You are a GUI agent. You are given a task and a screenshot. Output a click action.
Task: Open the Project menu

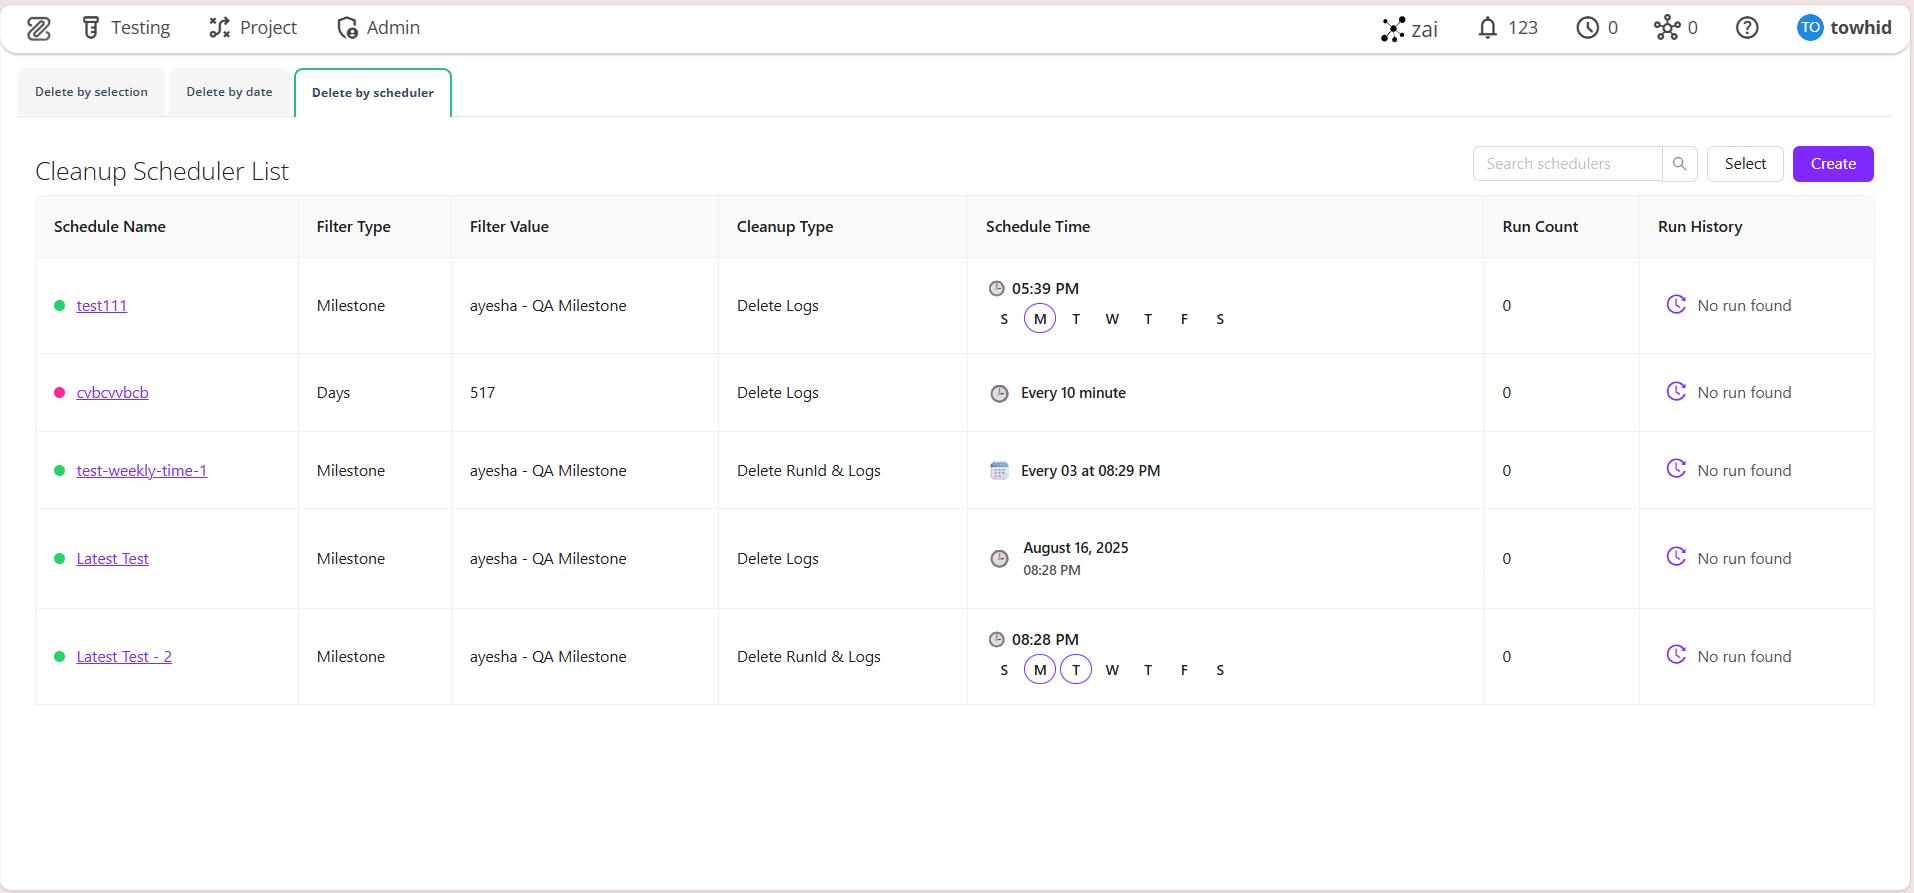click(x=253, y=28)
